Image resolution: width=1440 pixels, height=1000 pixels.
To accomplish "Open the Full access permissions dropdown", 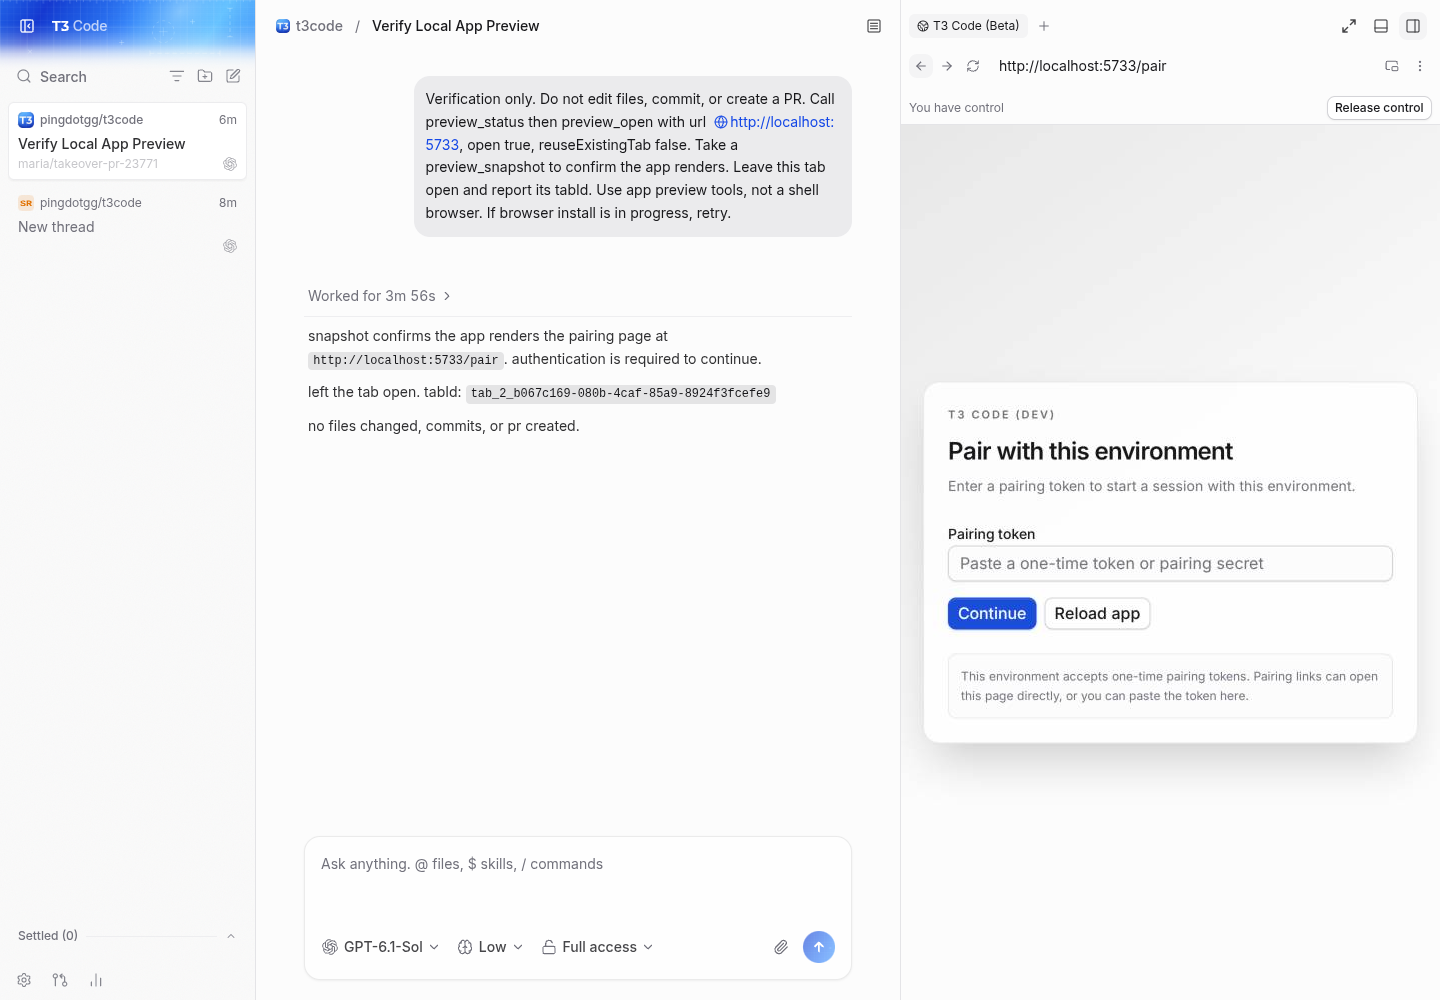I will [x=598, y=947].
